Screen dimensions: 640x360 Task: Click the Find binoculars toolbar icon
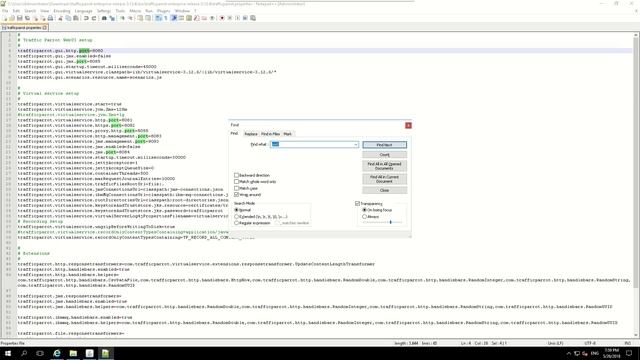tap(104, 18)
